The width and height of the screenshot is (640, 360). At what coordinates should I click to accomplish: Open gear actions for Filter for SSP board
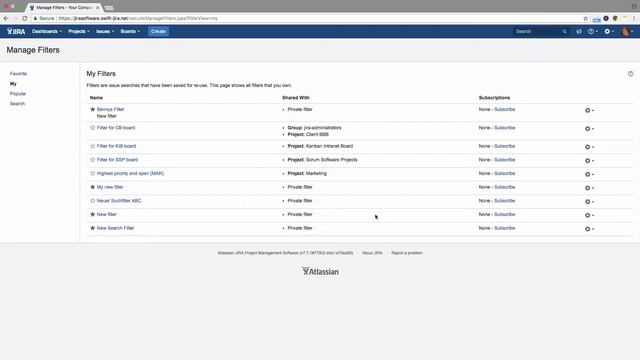(x=589, y=161)
